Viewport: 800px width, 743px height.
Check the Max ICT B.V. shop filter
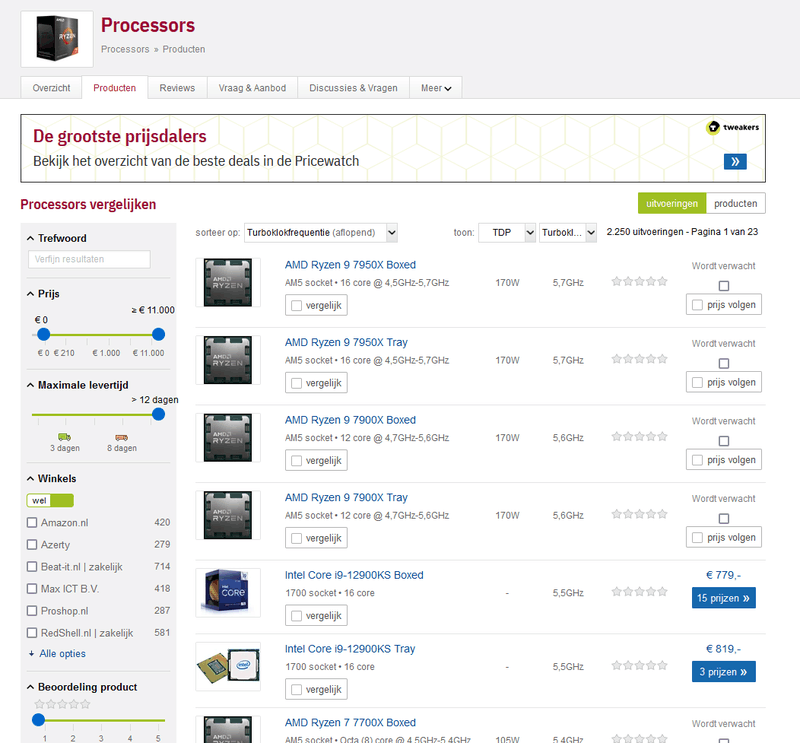[x=32, y=589]
